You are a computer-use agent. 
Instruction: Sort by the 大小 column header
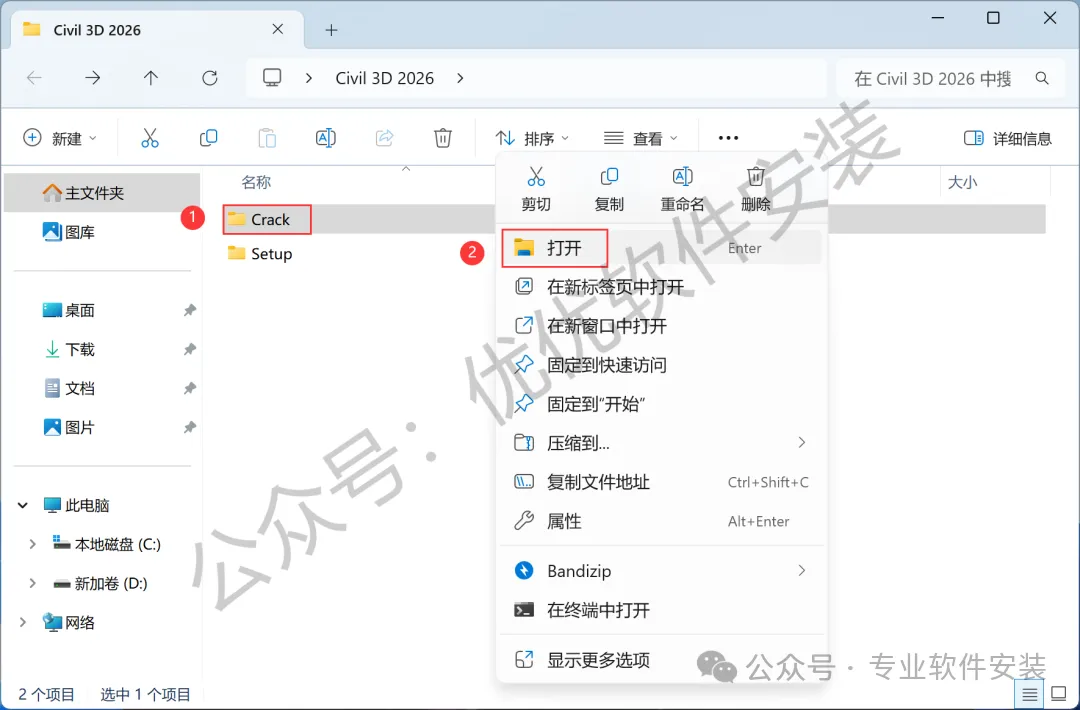coord(962,182)
